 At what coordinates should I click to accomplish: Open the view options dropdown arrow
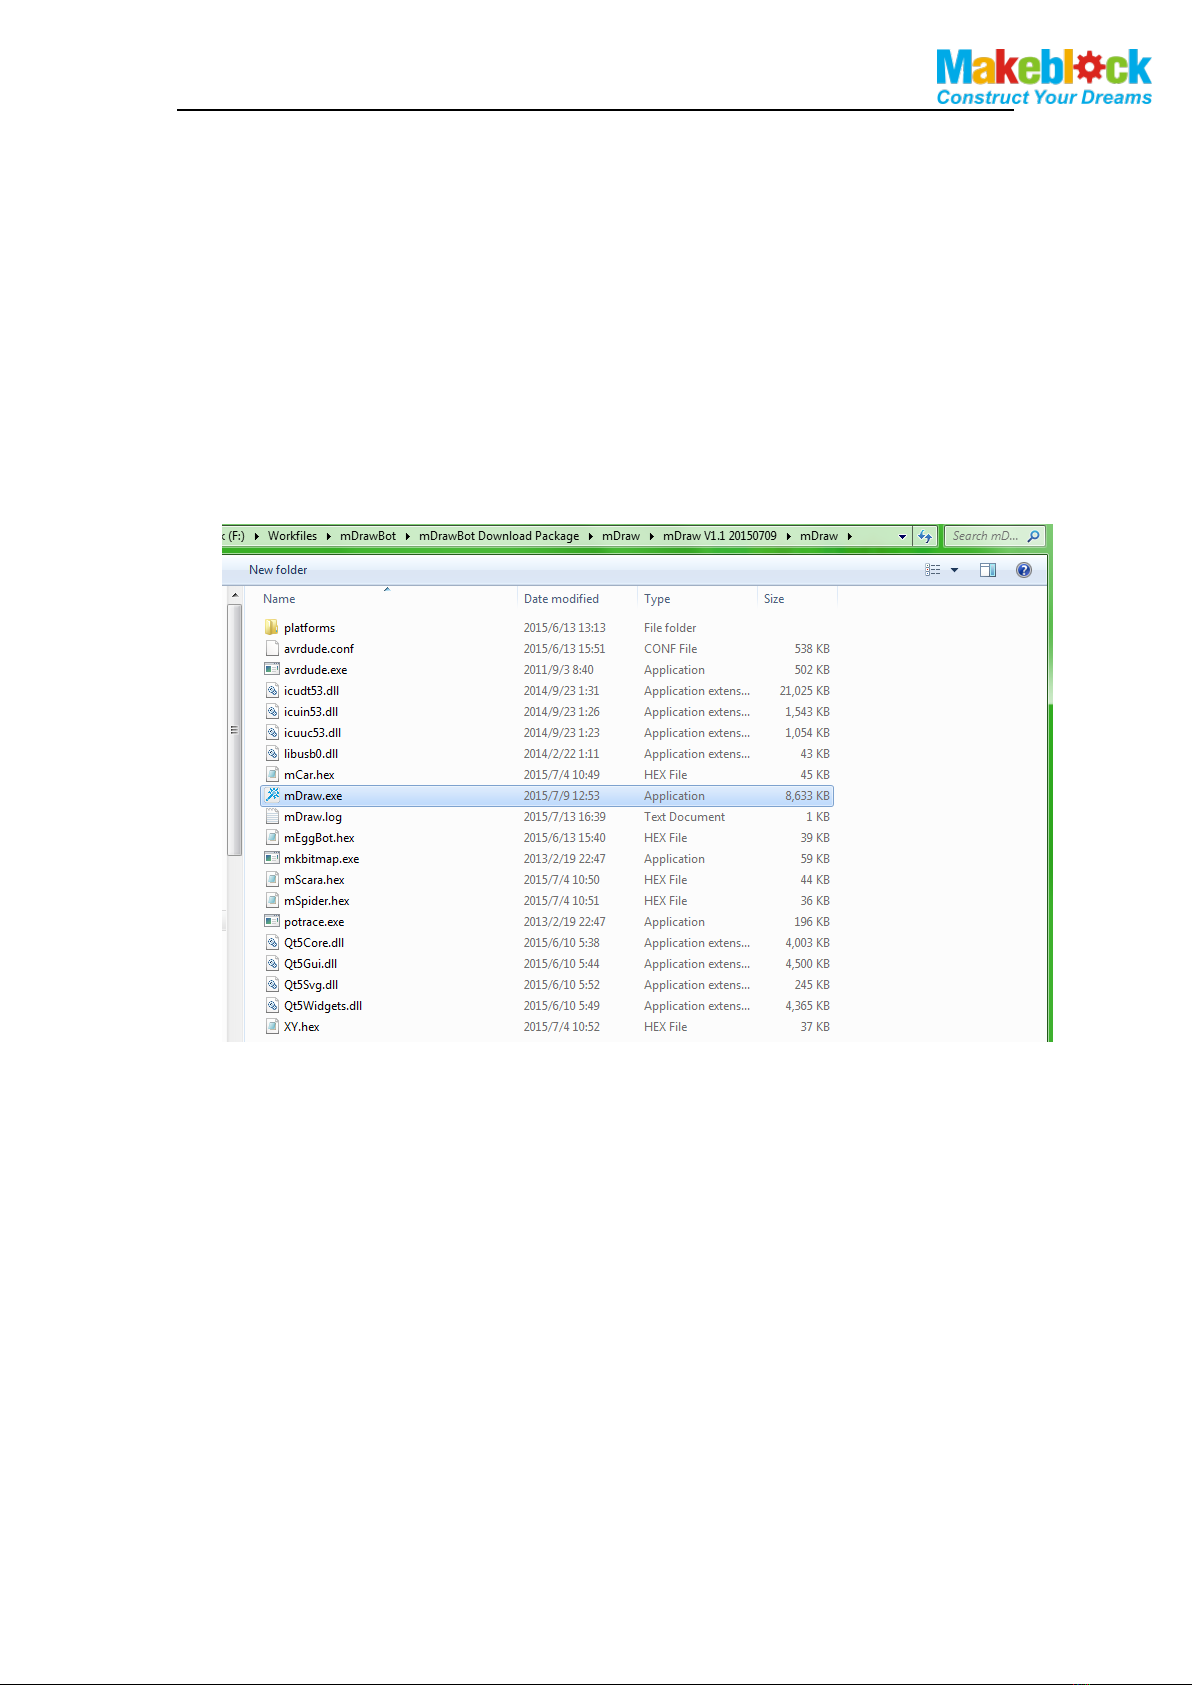(954, 570)
